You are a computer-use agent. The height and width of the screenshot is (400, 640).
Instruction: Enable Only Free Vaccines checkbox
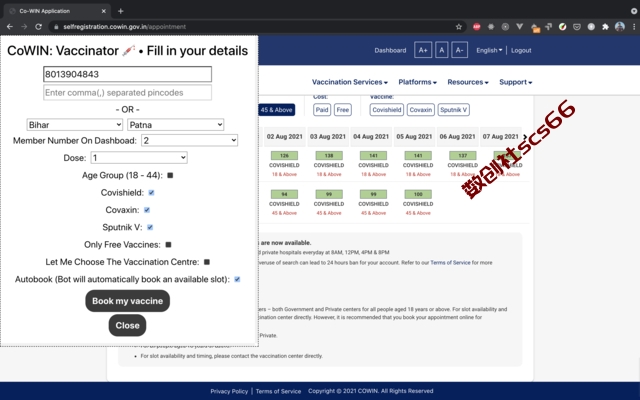(x=168, y=244)
